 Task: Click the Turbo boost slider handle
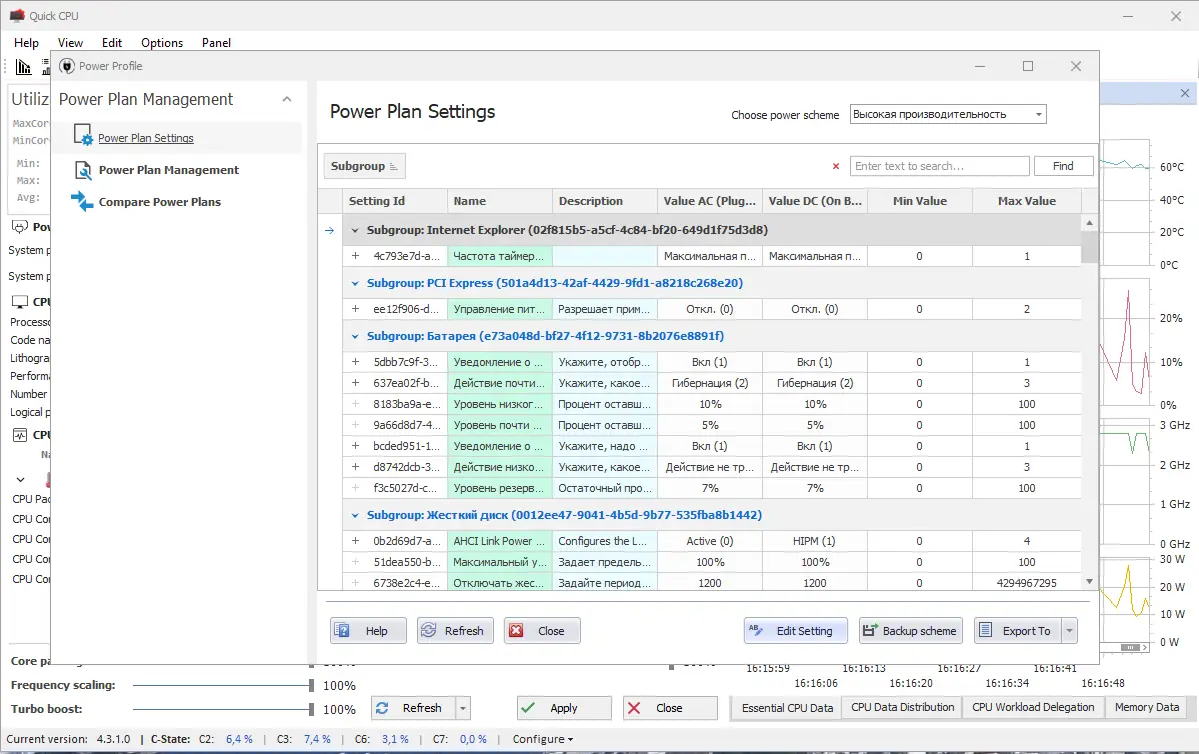coord(311,709)
